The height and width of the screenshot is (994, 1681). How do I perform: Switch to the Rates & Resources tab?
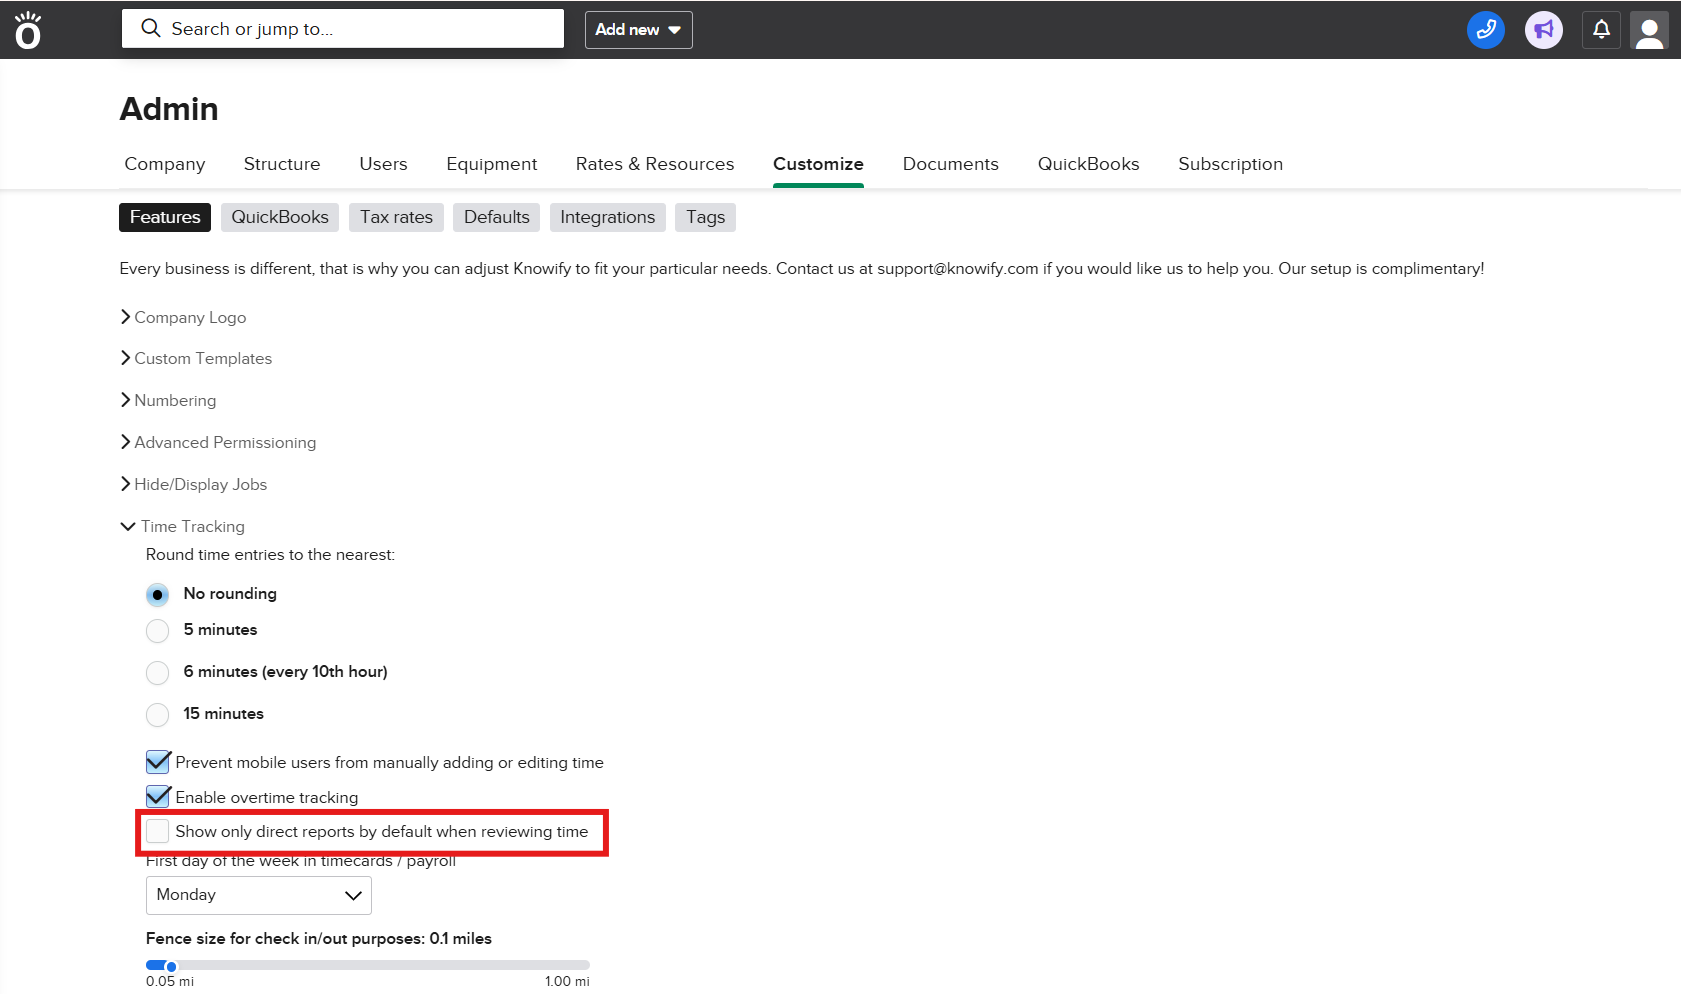[654, 164]
